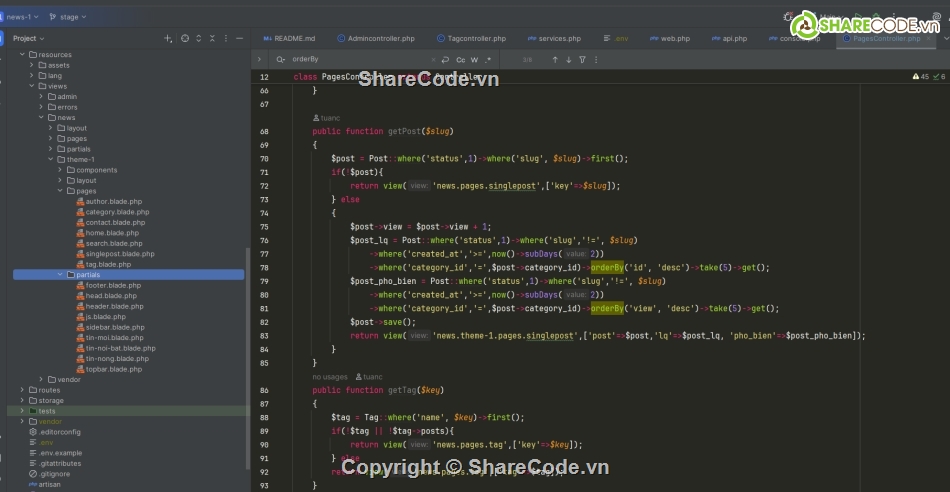Click the 6 weak warnings check indicator

click(939, 77)
